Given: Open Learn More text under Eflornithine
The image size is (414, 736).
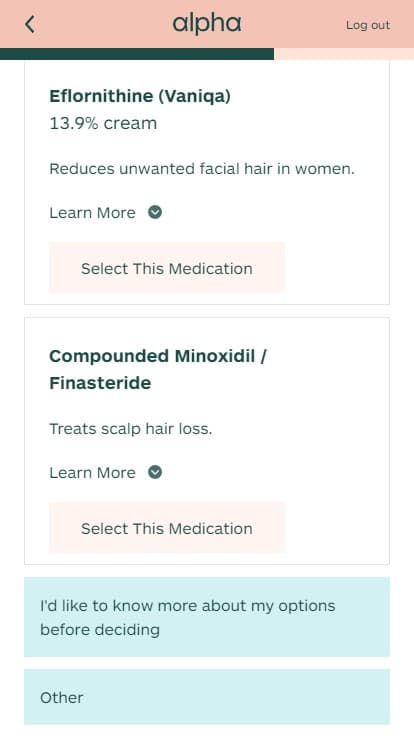Looking at the screenshot, I should pos(92,213).
